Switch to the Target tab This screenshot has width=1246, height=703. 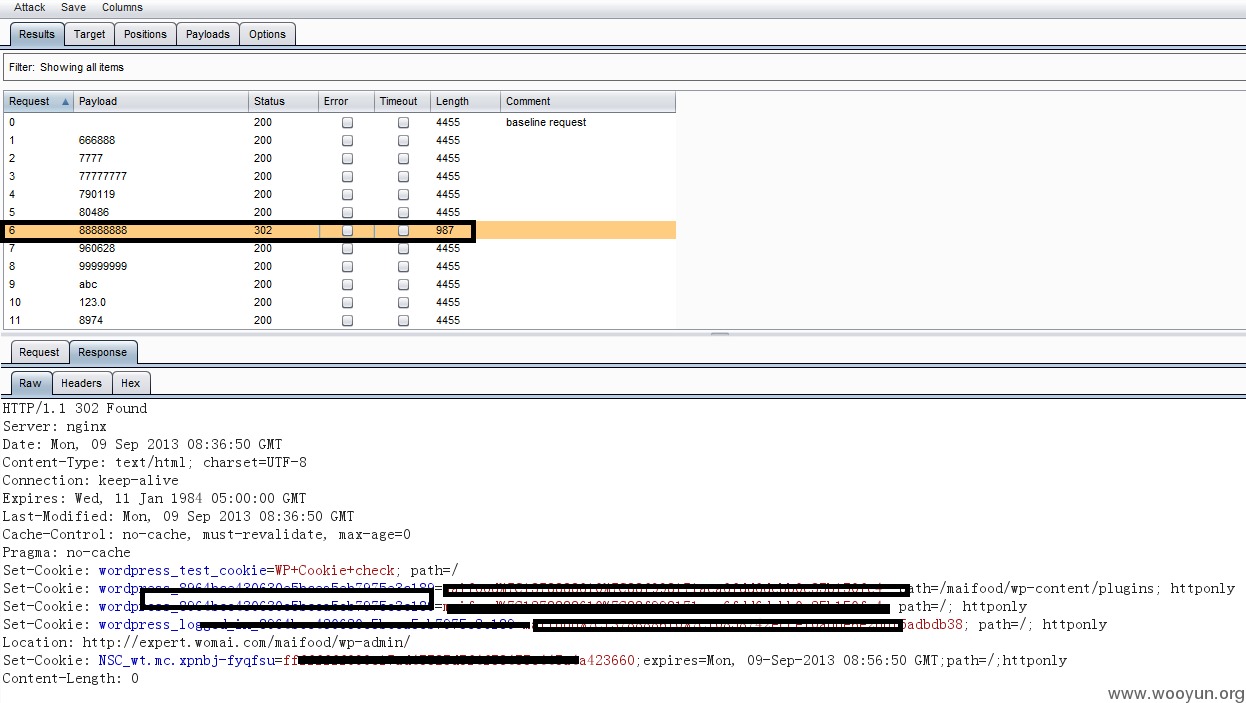89,34
